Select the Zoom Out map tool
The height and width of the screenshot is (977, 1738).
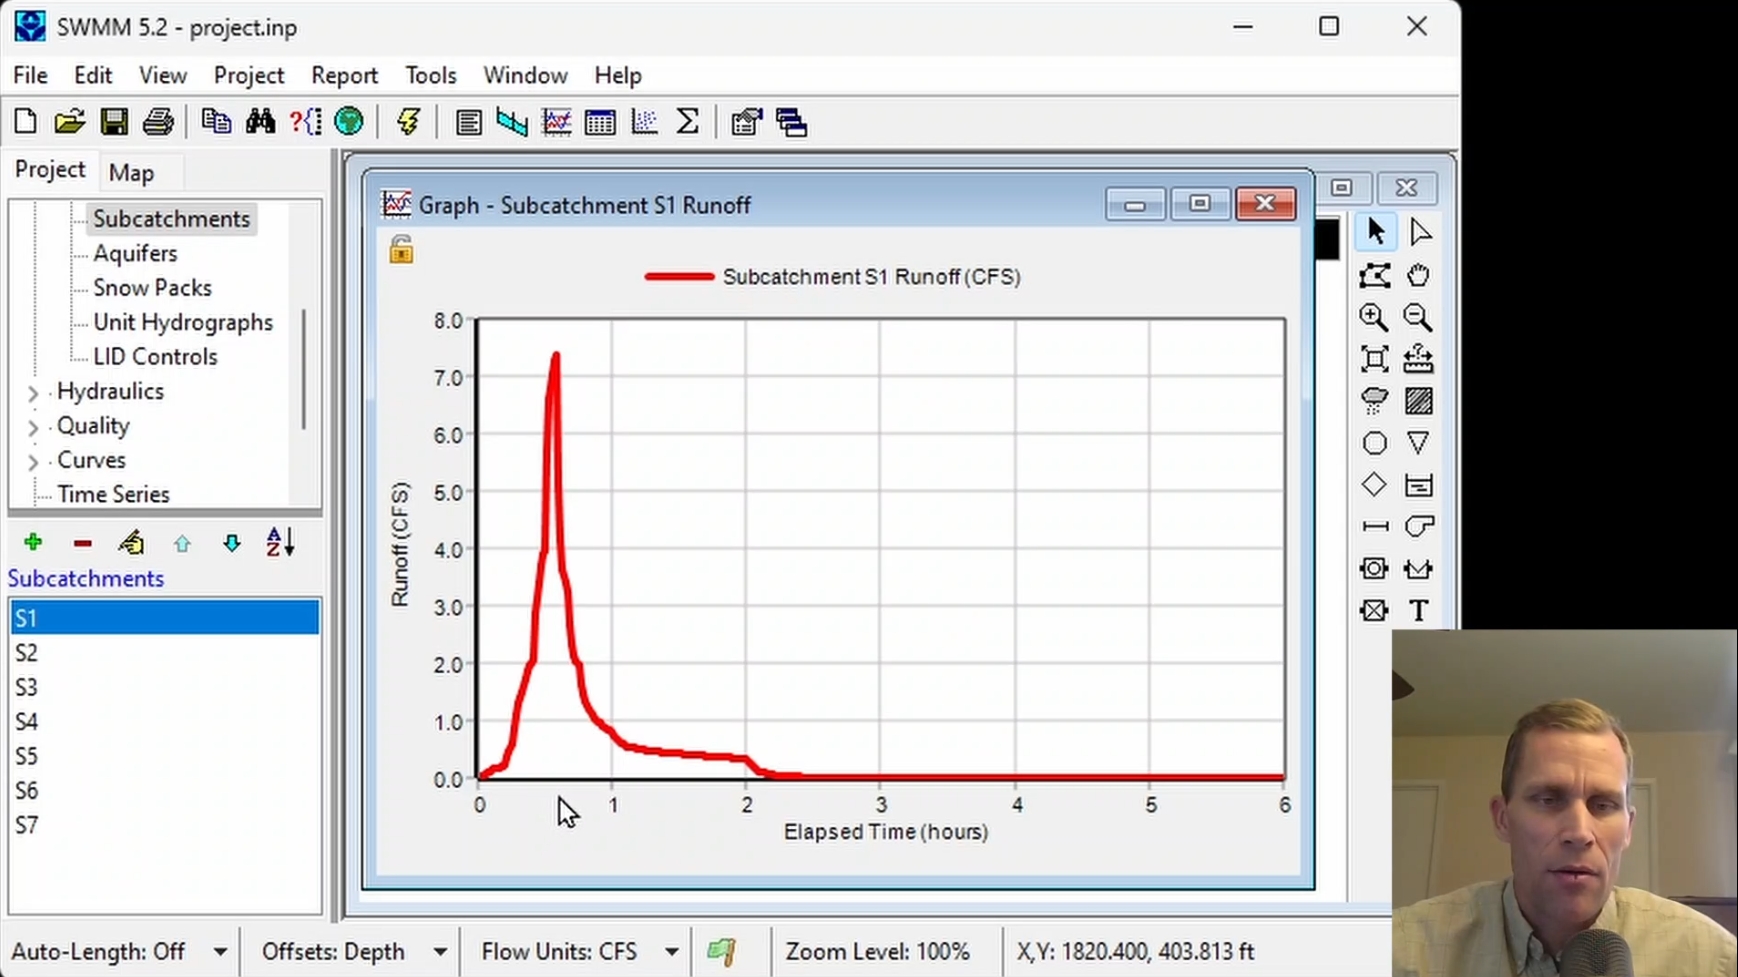[1418, 317]
